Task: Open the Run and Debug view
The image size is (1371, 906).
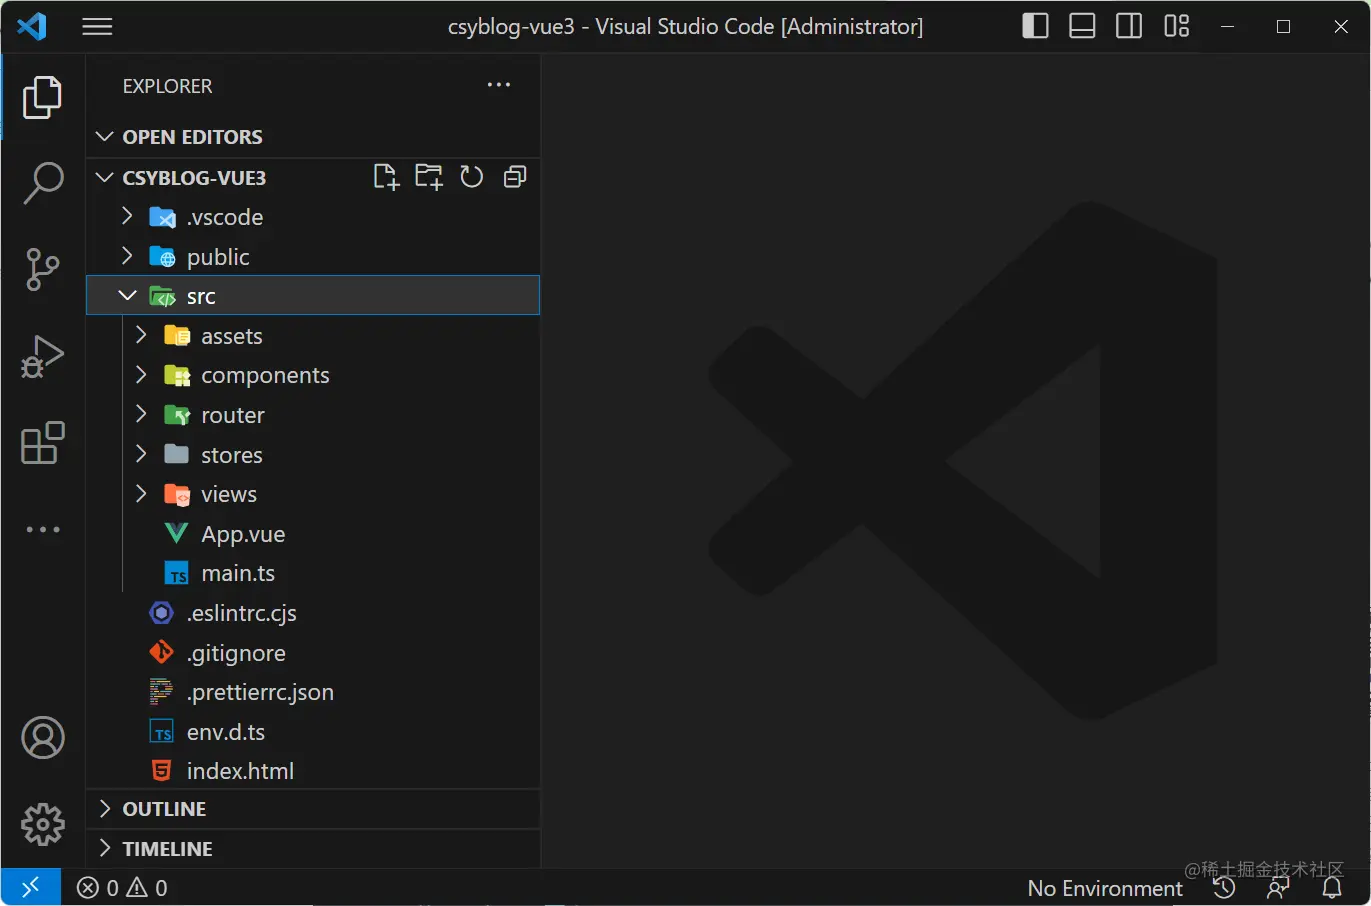Action: click(x=42, y=356)
